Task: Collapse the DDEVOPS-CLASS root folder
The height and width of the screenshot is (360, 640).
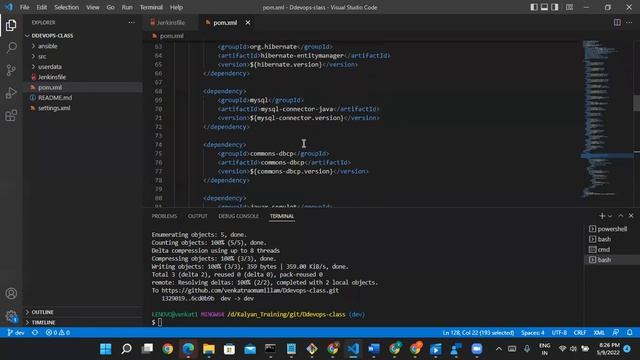Action: pos(52,36)
